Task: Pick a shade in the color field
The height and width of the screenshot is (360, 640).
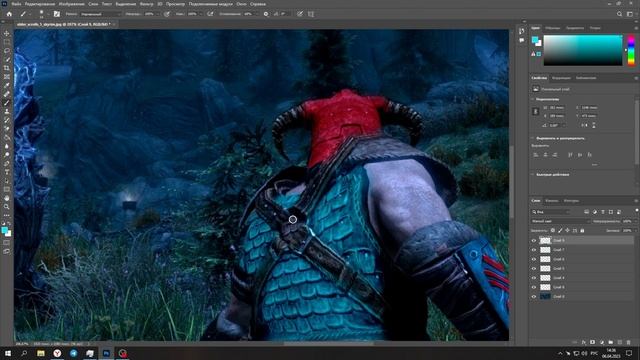Action: click(583, 50)
